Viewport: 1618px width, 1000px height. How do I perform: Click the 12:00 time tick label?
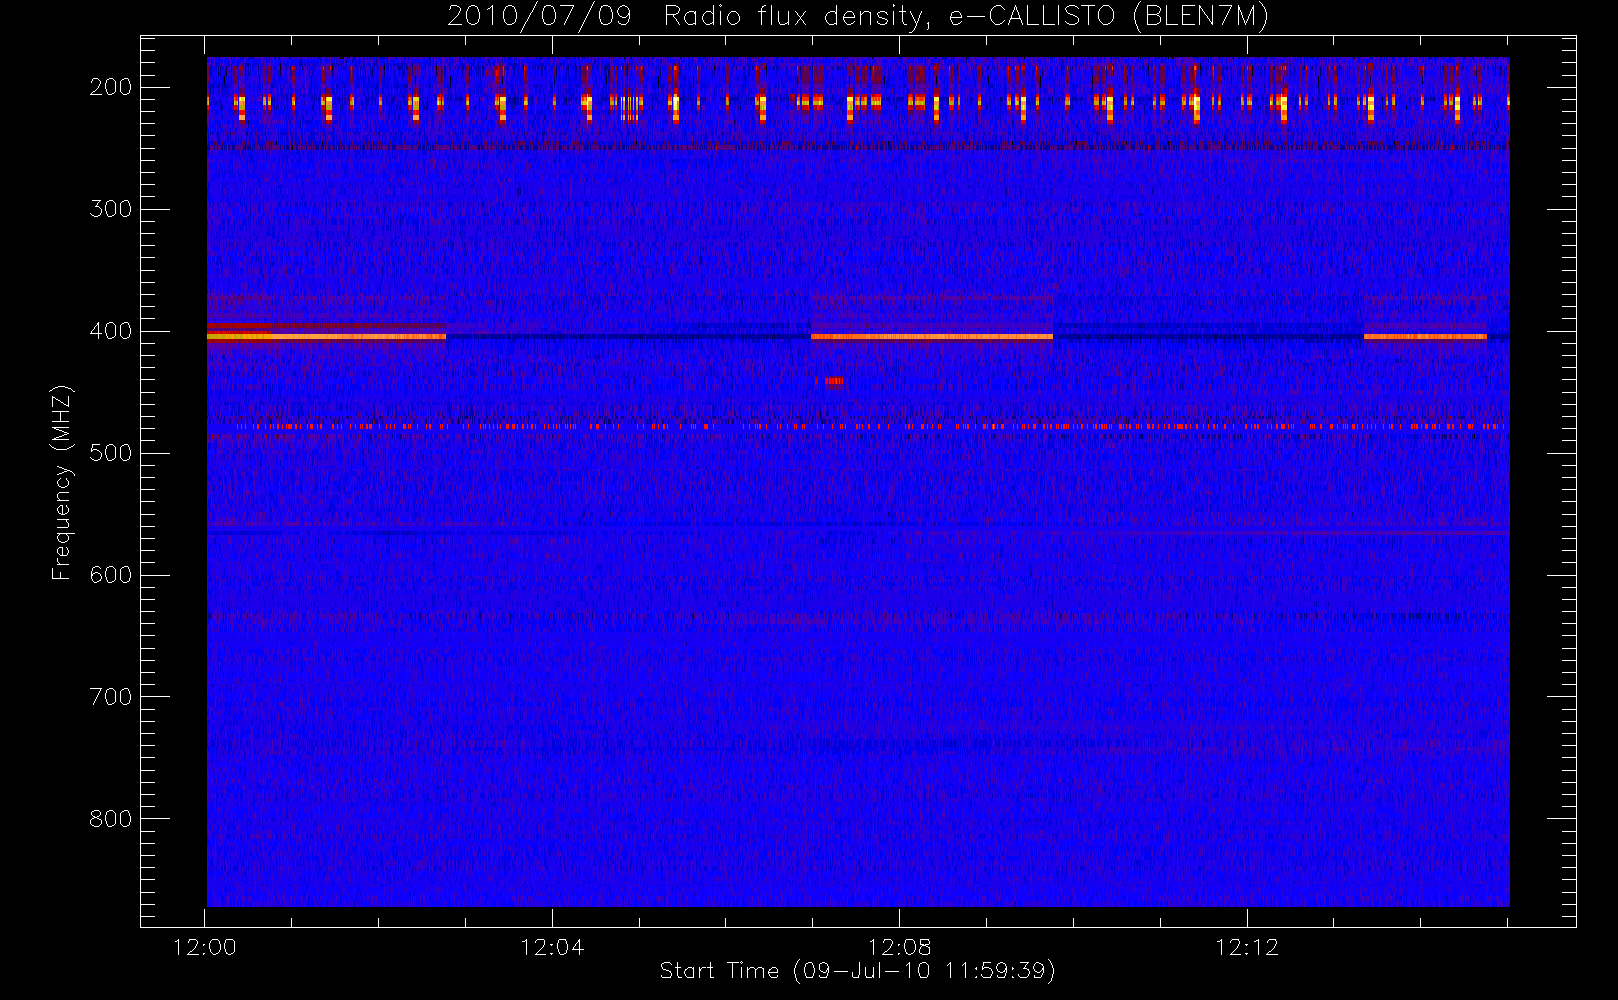click(204, 947)
